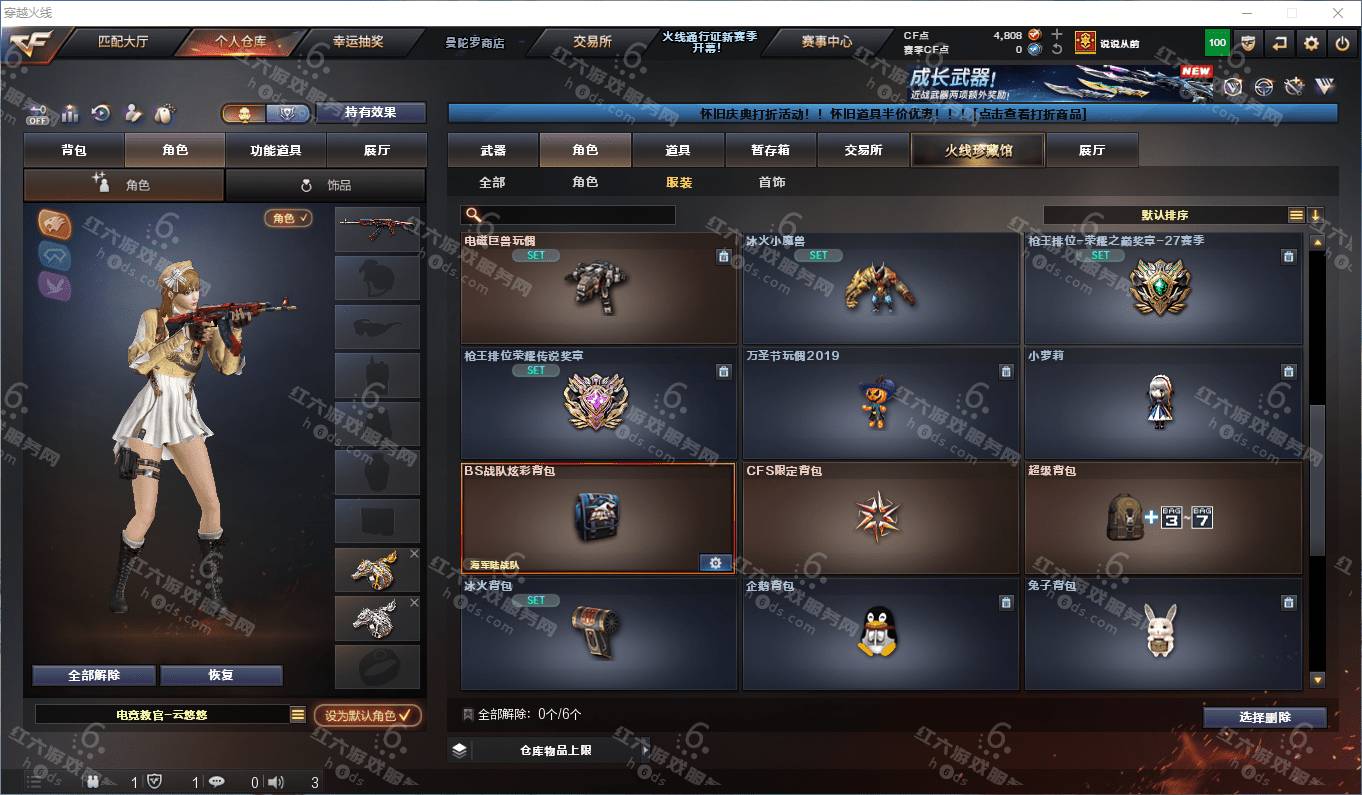Open character list next to 电竞教官-云悠悠
This screenshot has height=795, width=1362.
coord(298,715)
